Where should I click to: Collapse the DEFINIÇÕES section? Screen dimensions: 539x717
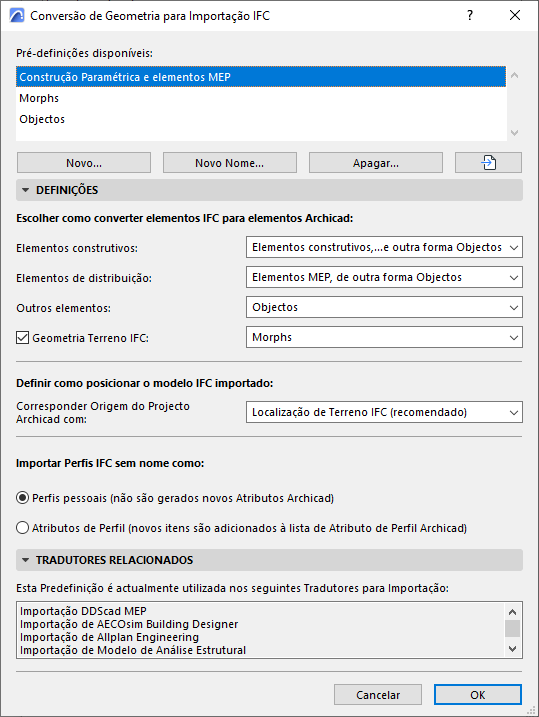coord(269,190)
